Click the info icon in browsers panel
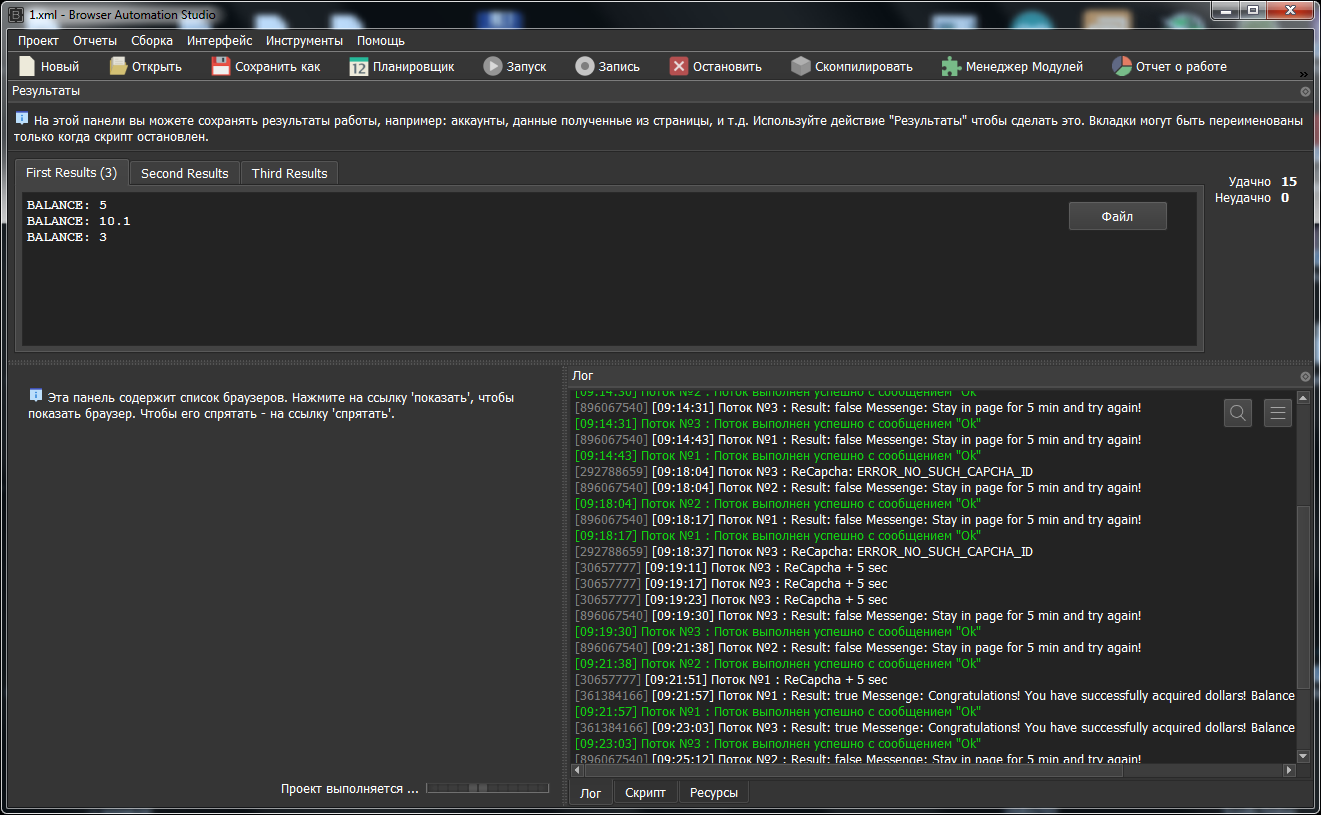 click(36, 396)
